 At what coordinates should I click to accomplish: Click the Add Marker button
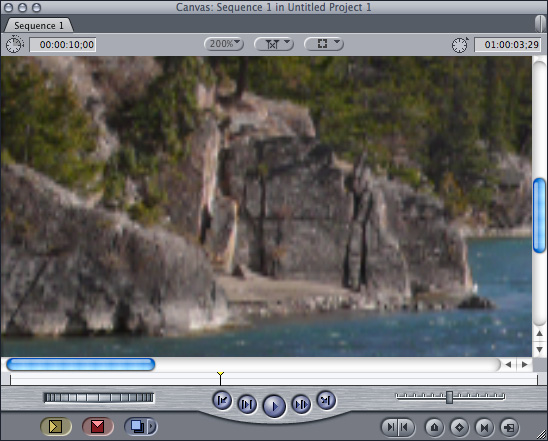coord(434,427)
